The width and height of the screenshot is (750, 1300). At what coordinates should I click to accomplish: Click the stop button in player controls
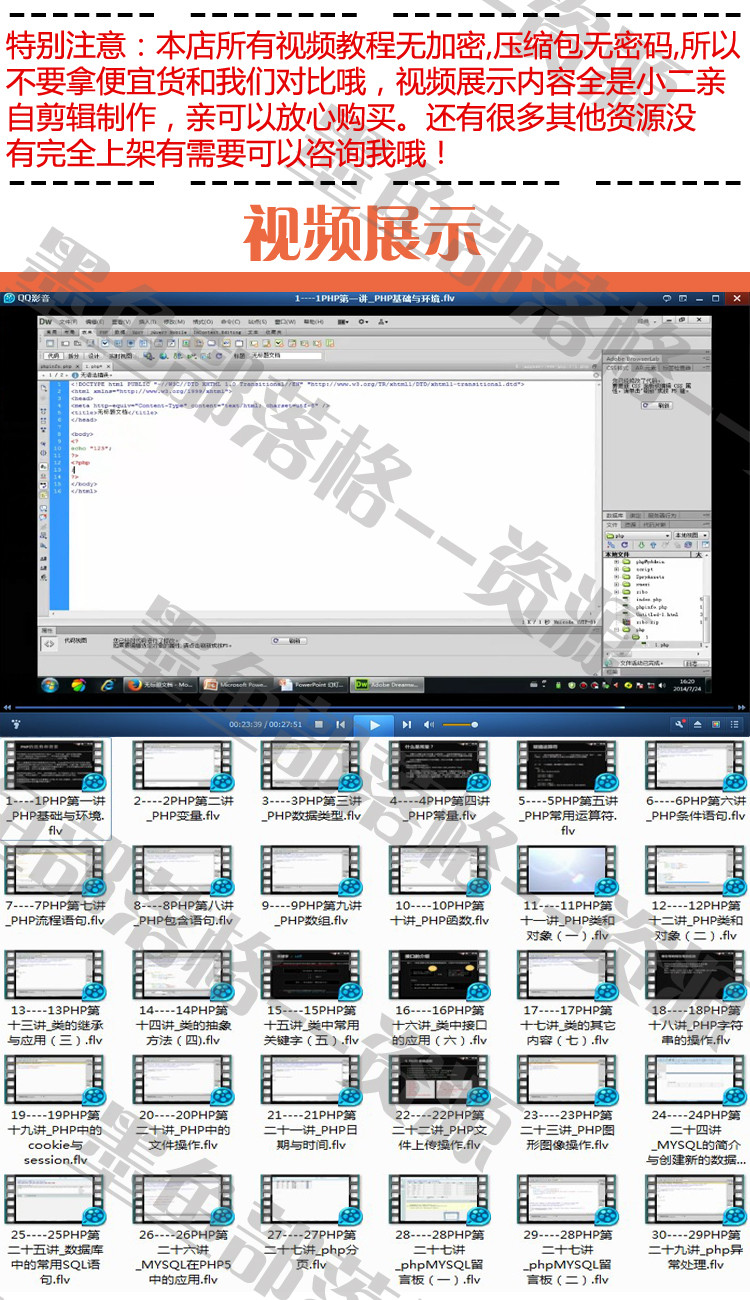(319, 724)
